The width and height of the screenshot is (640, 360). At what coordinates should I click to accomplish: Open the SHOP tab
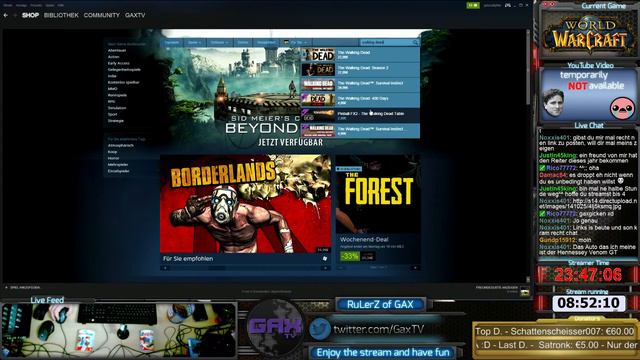coord(30,15)
